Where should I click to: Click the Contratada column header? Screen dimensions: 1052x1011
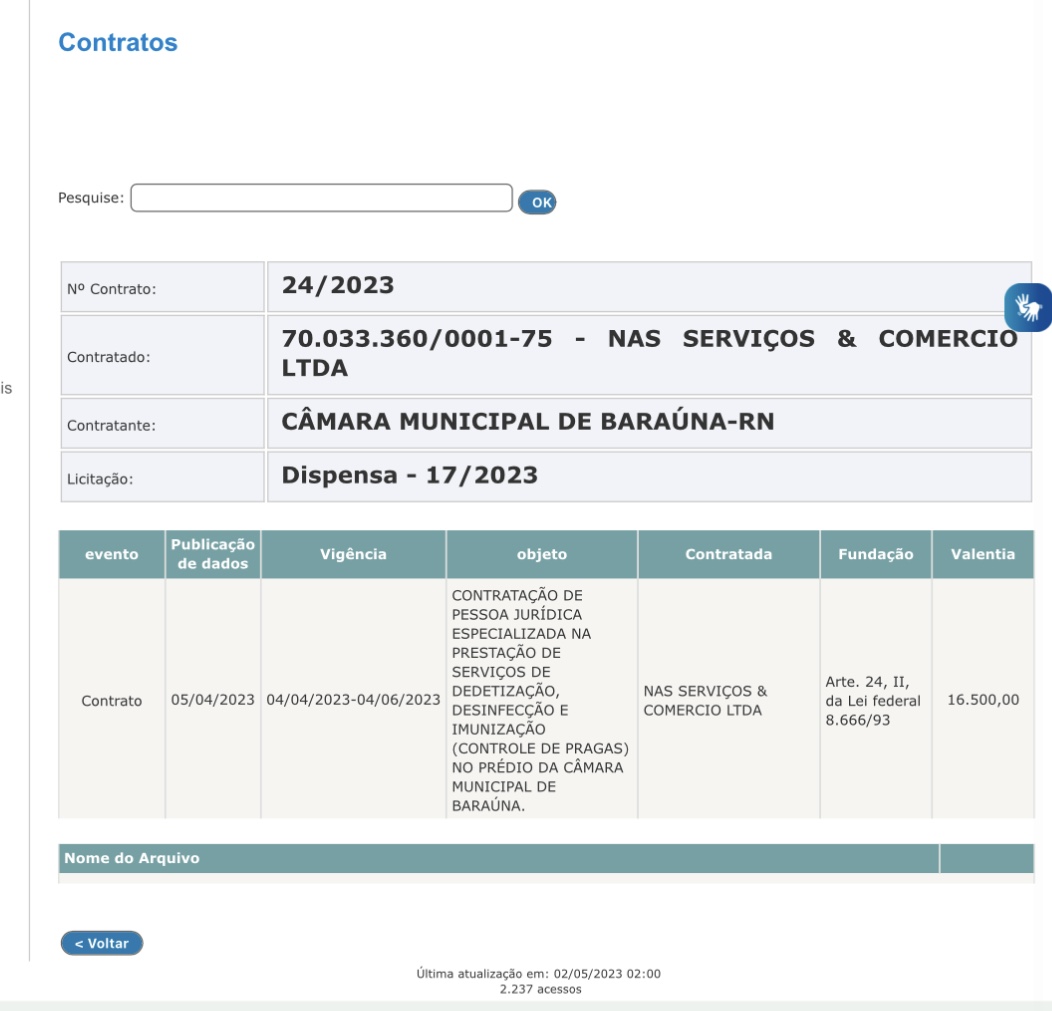[x=729, y=554]
